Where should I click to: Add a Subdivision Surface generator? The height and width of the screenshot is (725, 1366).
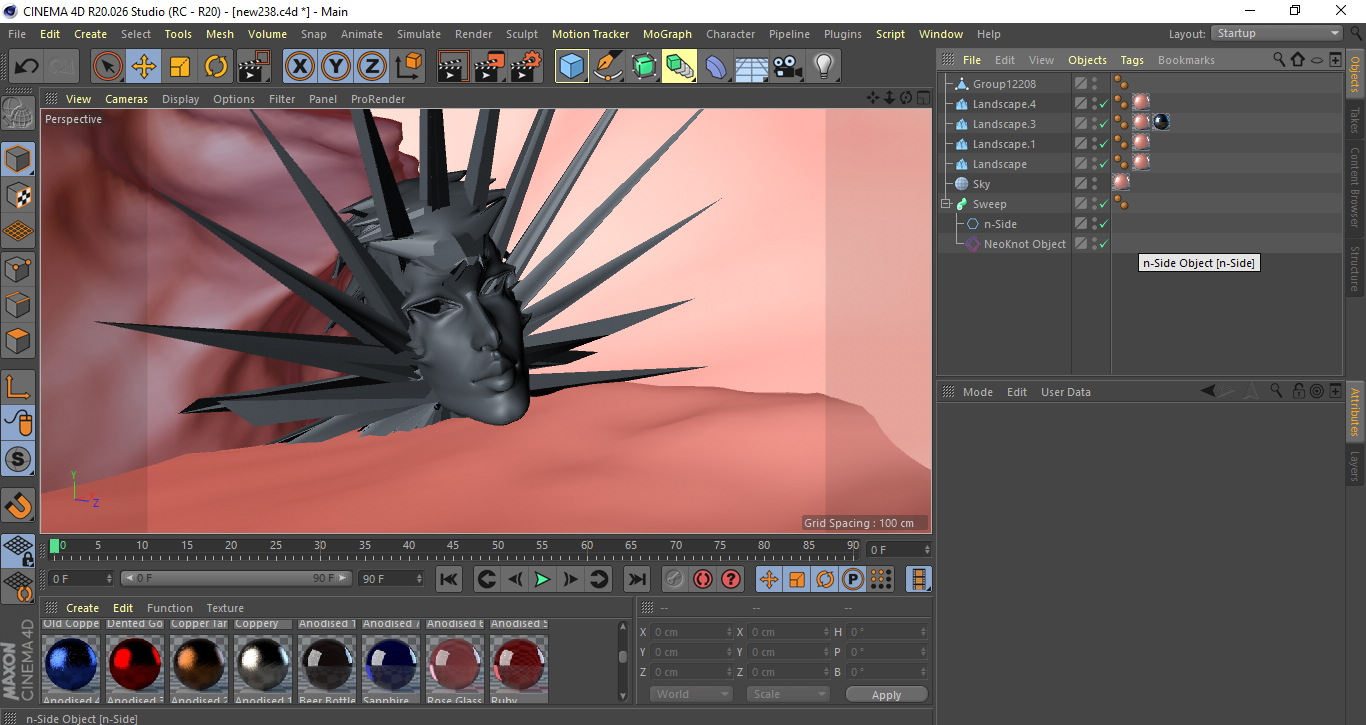(644, 67)
